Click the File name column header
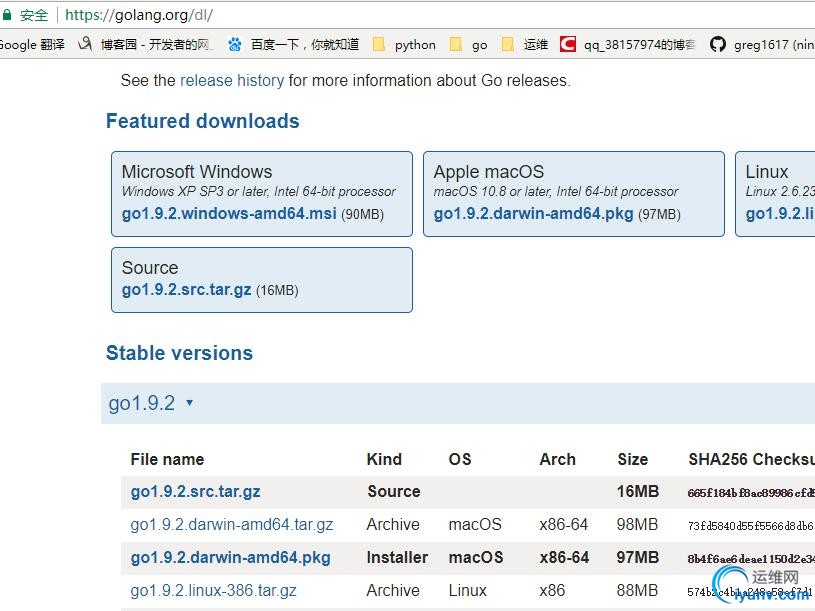The width and height of the screenshot is (815, 611). (x=167, y=459)
